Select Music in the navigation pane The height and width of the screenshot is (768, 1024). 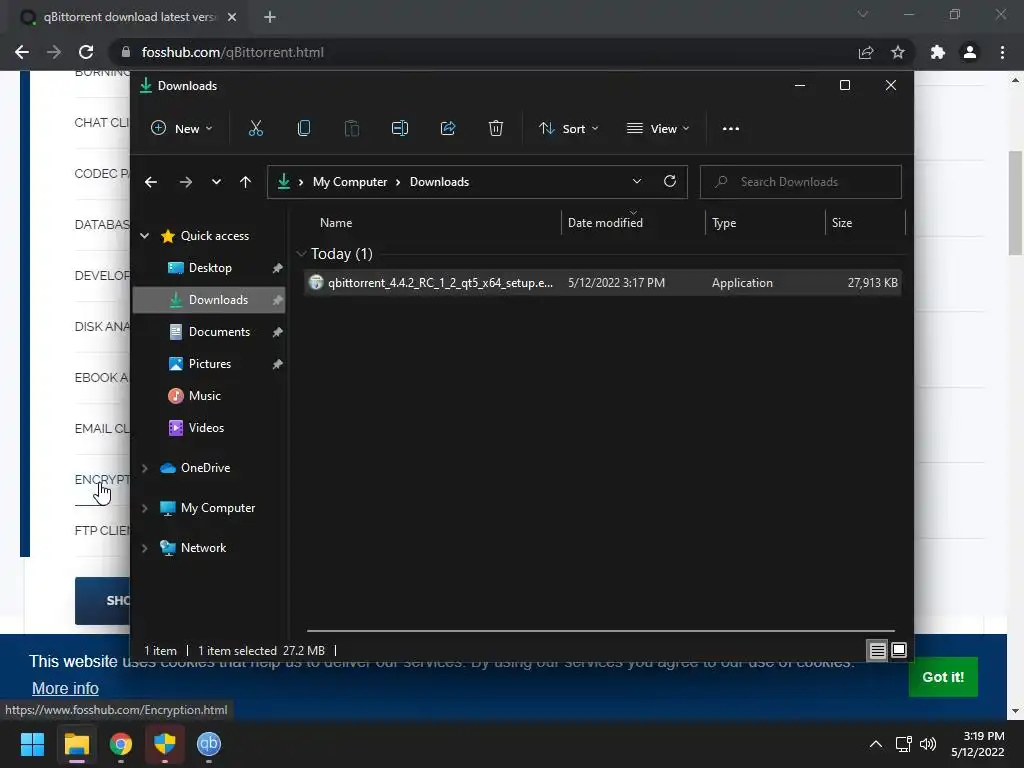point(209,396)
